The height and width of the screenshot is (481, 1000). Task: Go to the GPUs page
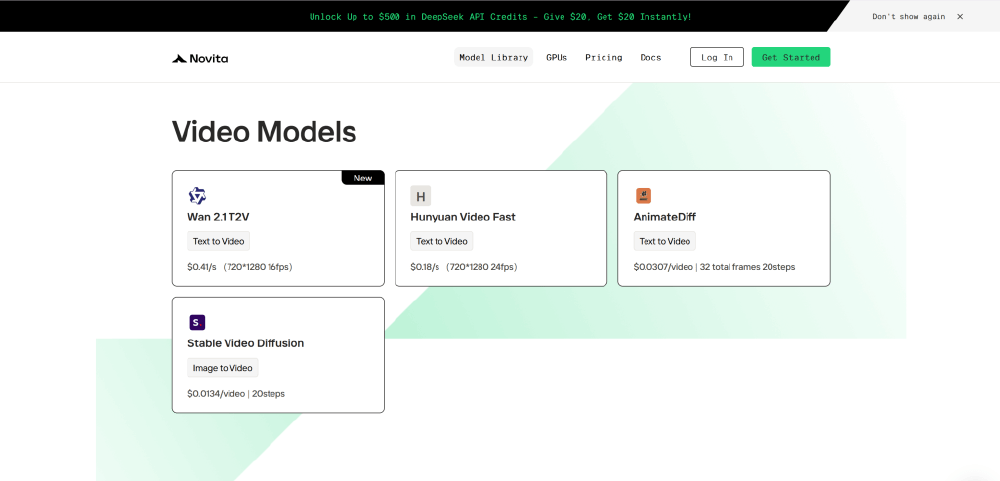pyautogui.click(x=556, y=58)
